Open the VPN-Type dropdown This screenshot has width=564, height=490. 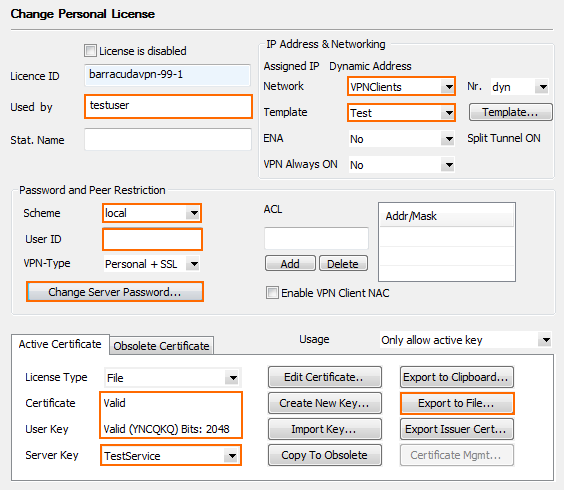(152, 264)
